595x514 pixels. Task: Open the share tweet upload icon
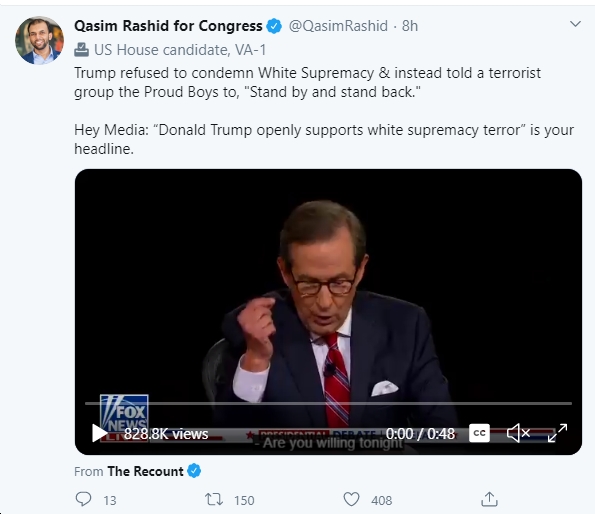coord(490,499)
